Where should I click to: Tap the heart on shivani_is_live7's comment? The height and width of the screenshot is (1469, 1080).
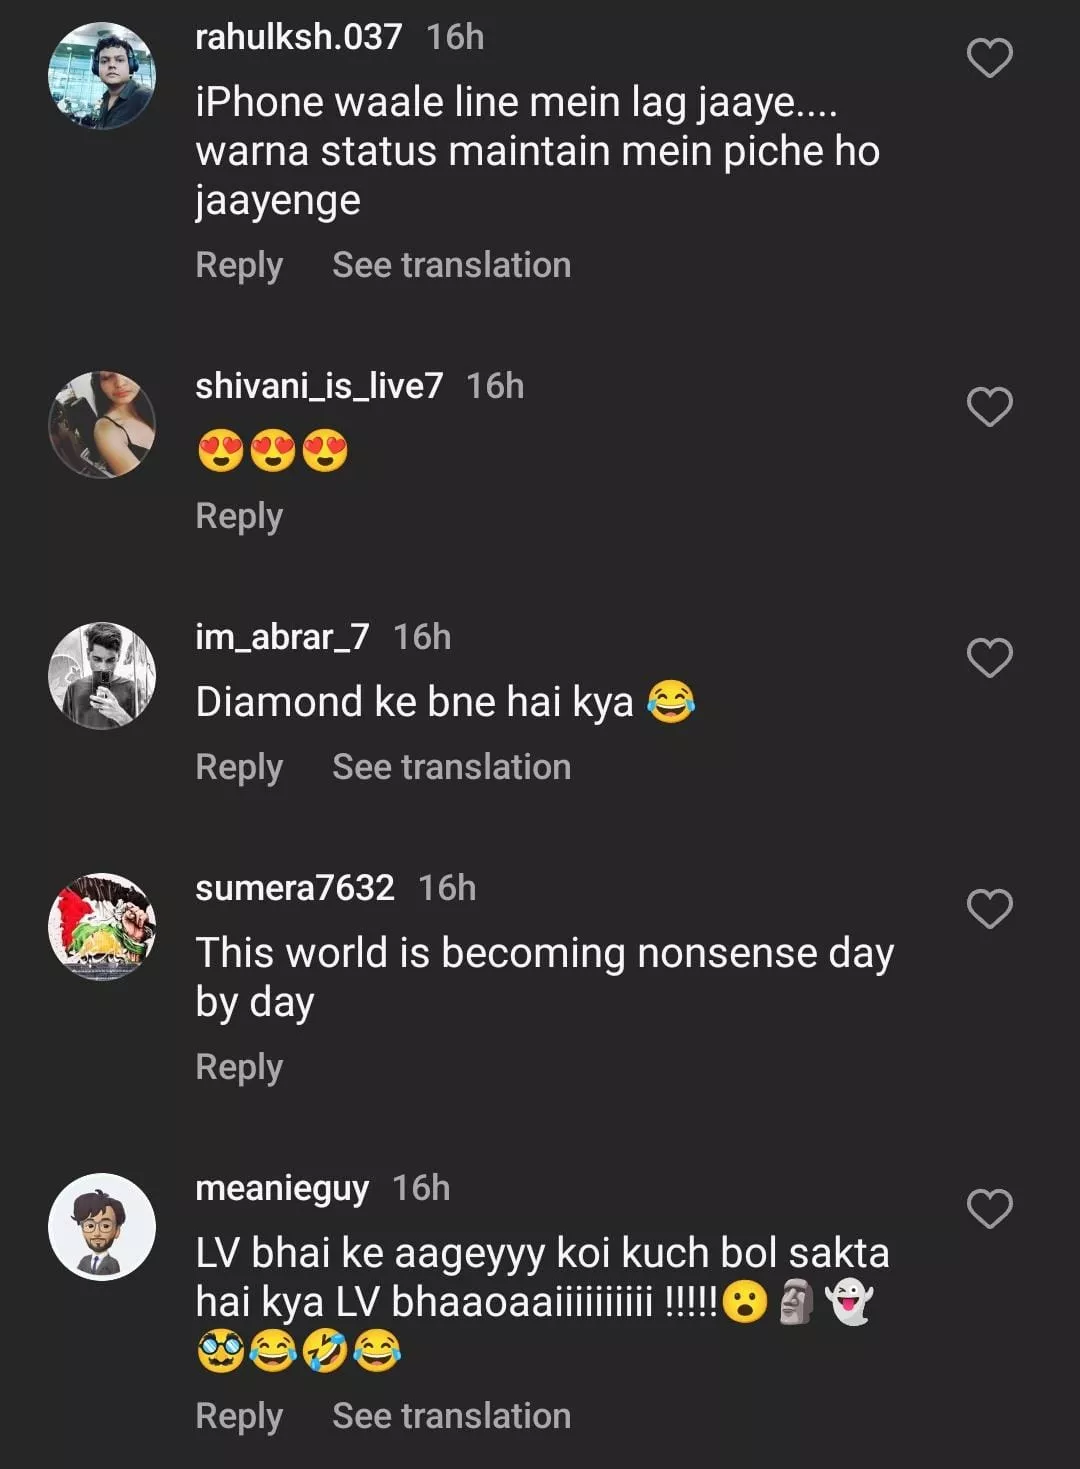tap(989, 407)
